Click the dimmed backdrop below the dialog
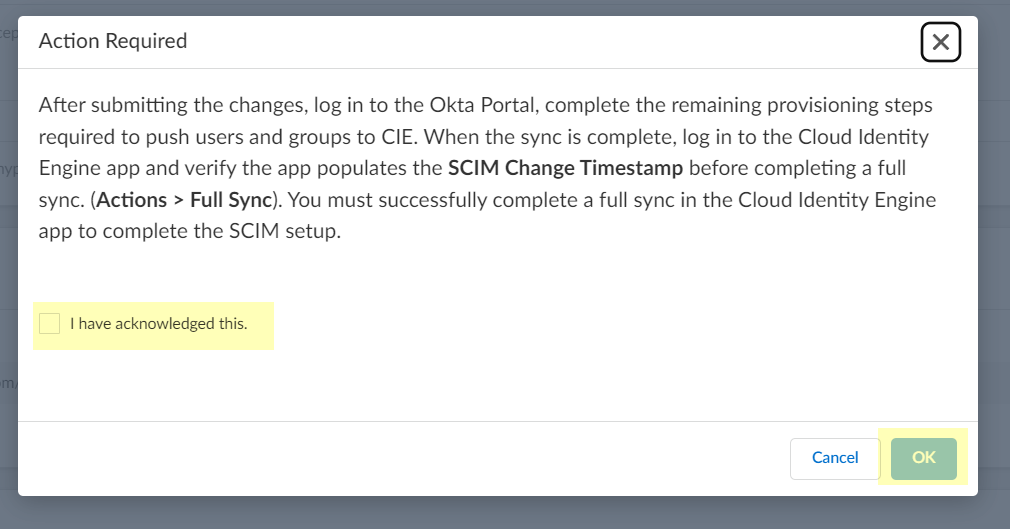The height and width of the screenshot is (529, 1010). [500, 513]
